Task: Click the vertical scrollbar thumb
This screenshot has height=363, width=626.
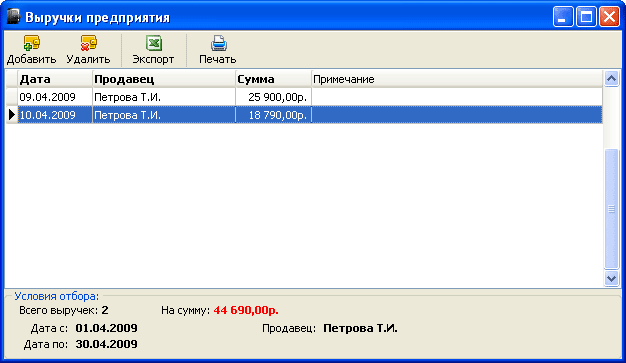Action: pyautogui.click(x=611, y=208)
